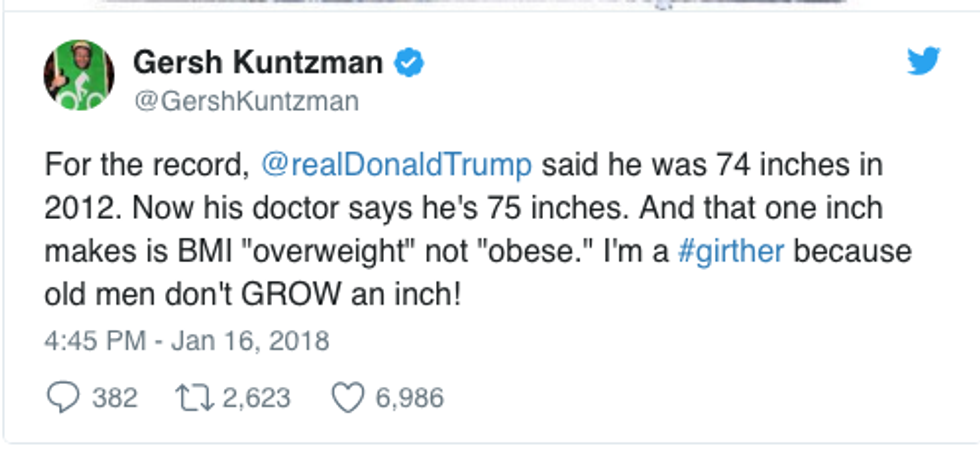Click the 6,986 likes count
Screen dimensions: 980x452
409,398
